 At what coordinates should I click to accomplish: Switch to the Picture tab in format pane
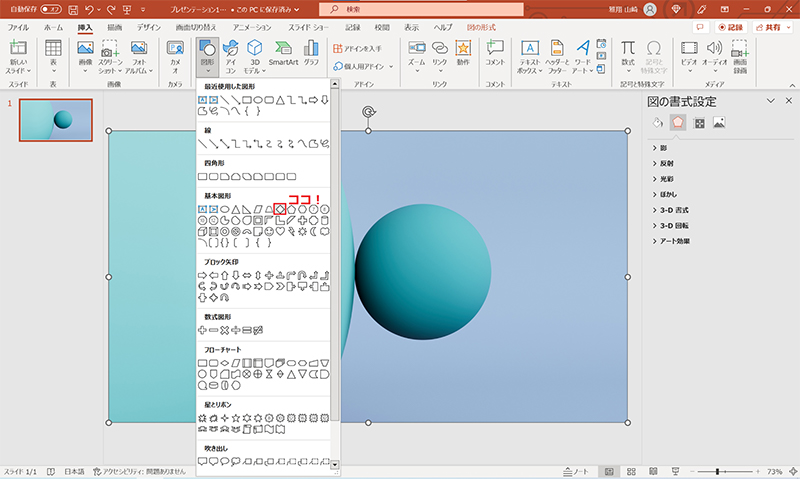[x=719, y=123]
